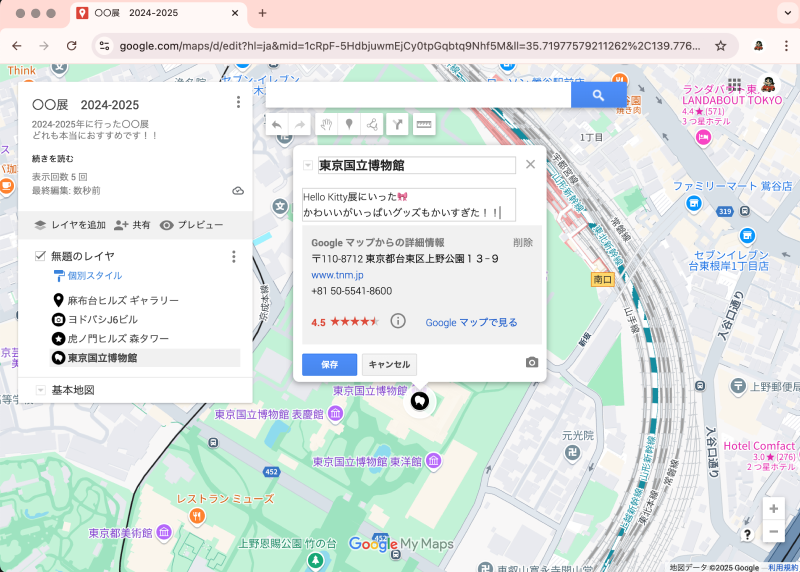Open the map title three-dot menu
Screen dimensions: 800x572
tap(238, 102)
